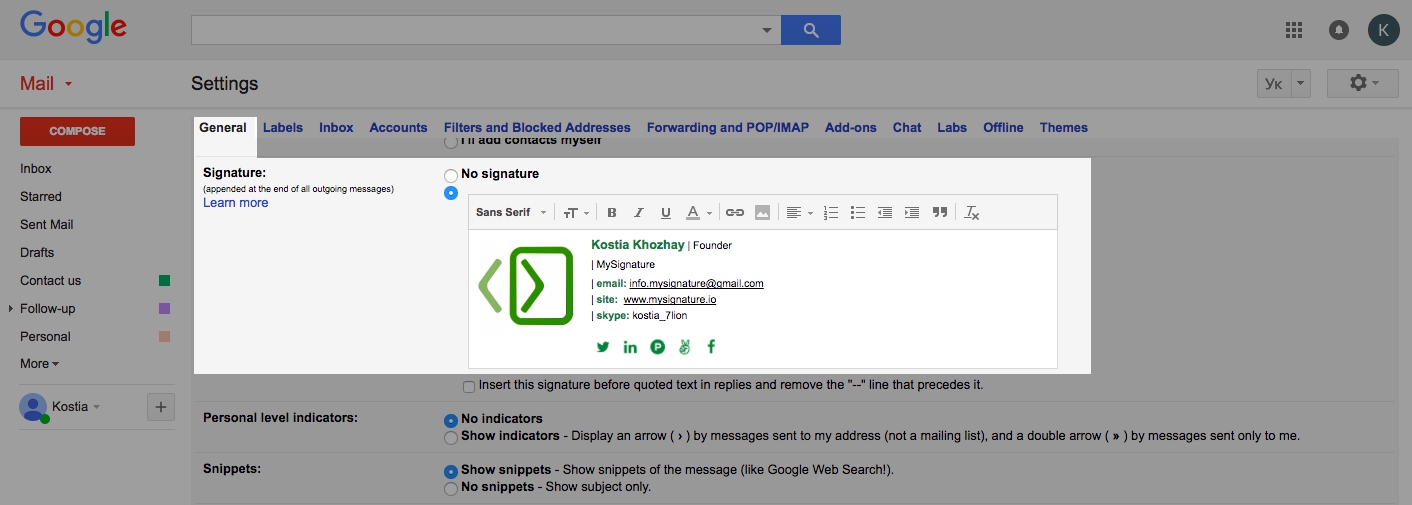Viewport: 1412px width, 505px height.
Task: Click the Google logo
Action: pos(73,27)
